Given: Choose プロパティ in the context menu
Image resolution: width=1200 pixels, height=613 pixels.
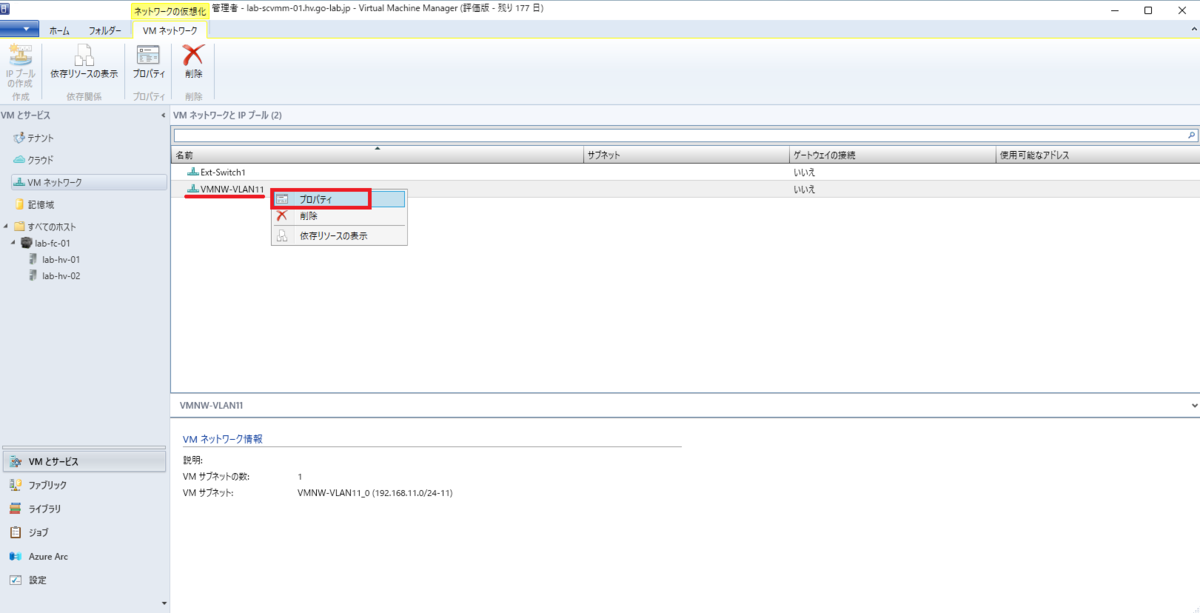Looking at the screenshot, I should pos(338,199).
